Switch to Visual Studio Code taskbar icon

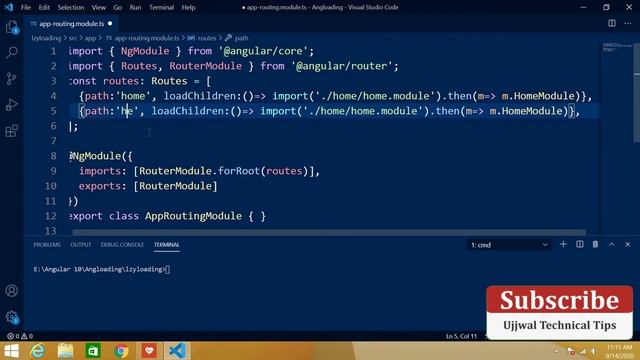177,351
